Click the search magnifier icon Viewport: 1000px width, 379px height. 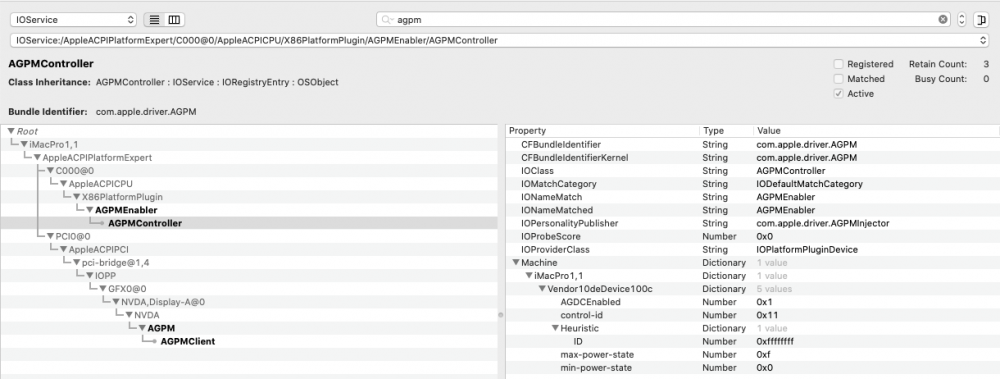point(386,20)
